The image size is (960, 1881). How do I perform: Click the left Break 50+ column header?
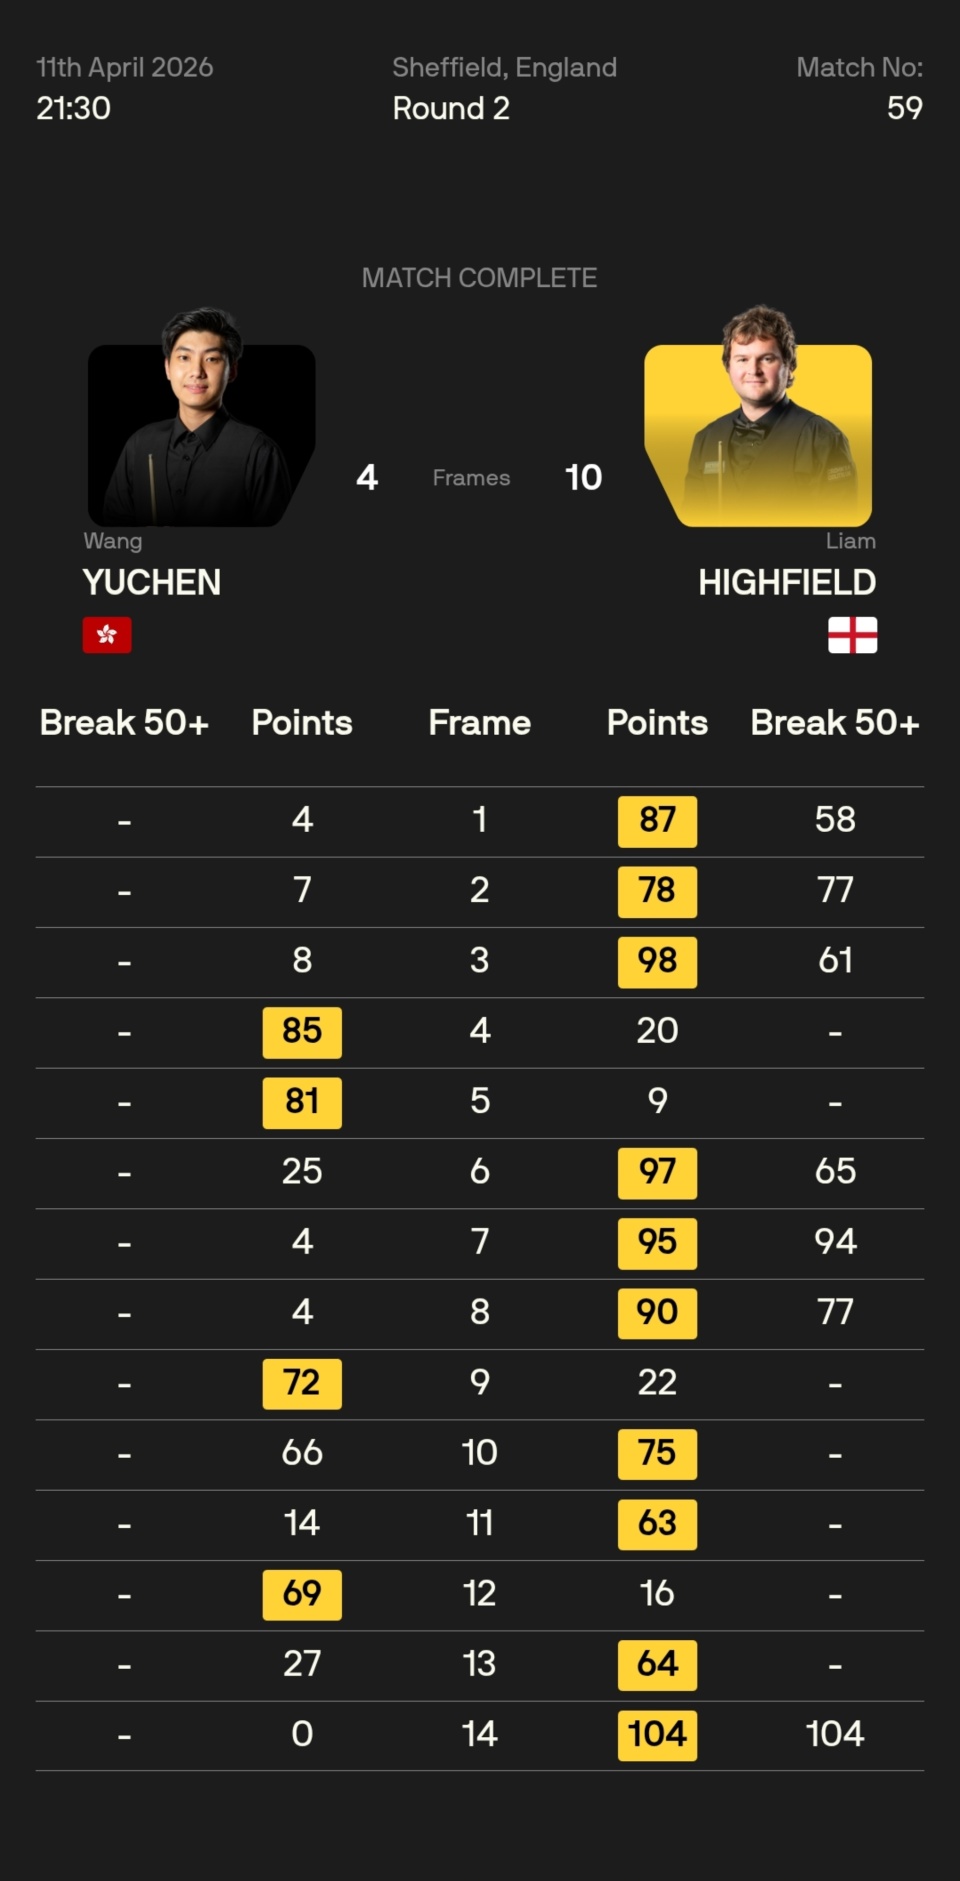point(124,723)
